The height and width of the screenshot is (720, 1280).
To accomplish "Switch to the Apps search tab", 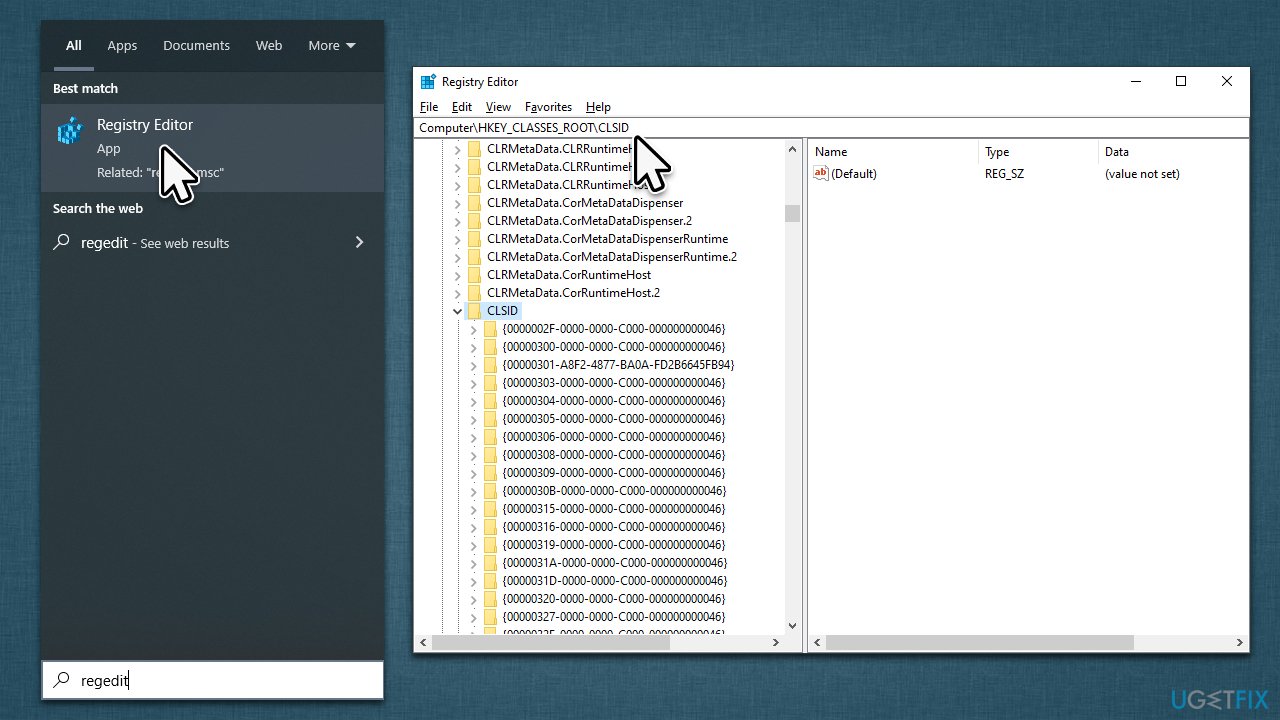I will (x=122, y=46).
